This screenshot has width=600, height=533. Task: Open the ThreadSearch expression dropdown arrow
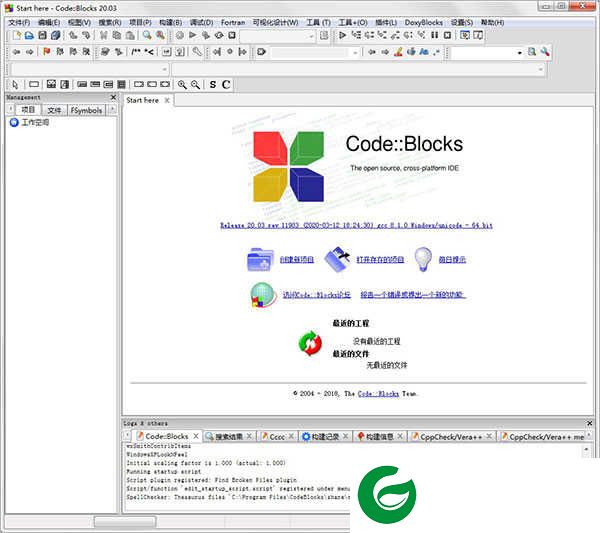tap(519, 52)
